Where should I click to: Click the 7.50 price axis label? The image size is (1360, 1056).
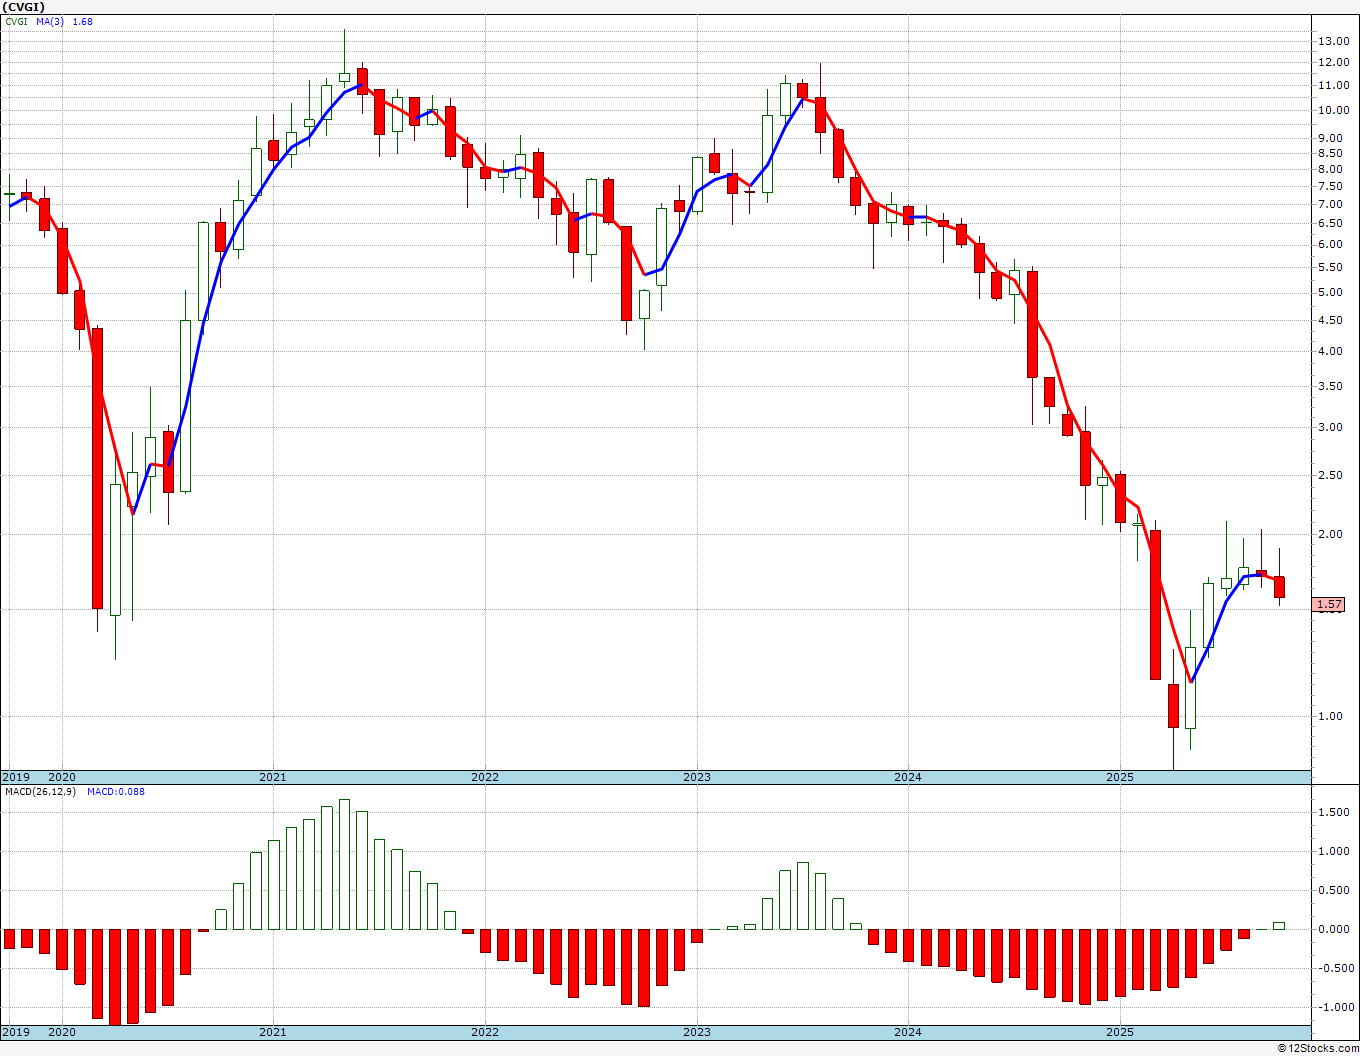[1331, 186]
